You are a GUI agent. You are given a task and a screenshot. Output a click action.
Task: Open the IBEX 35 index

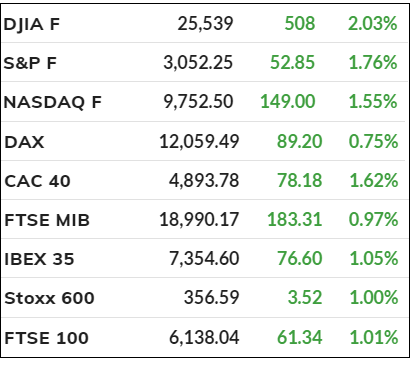pyautogui.click(x=39, y=259)
